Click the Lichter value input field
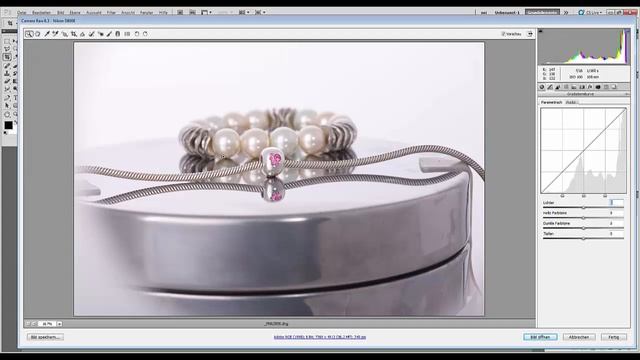This screenshot has width=640, height=360. (x=617, y=202)
